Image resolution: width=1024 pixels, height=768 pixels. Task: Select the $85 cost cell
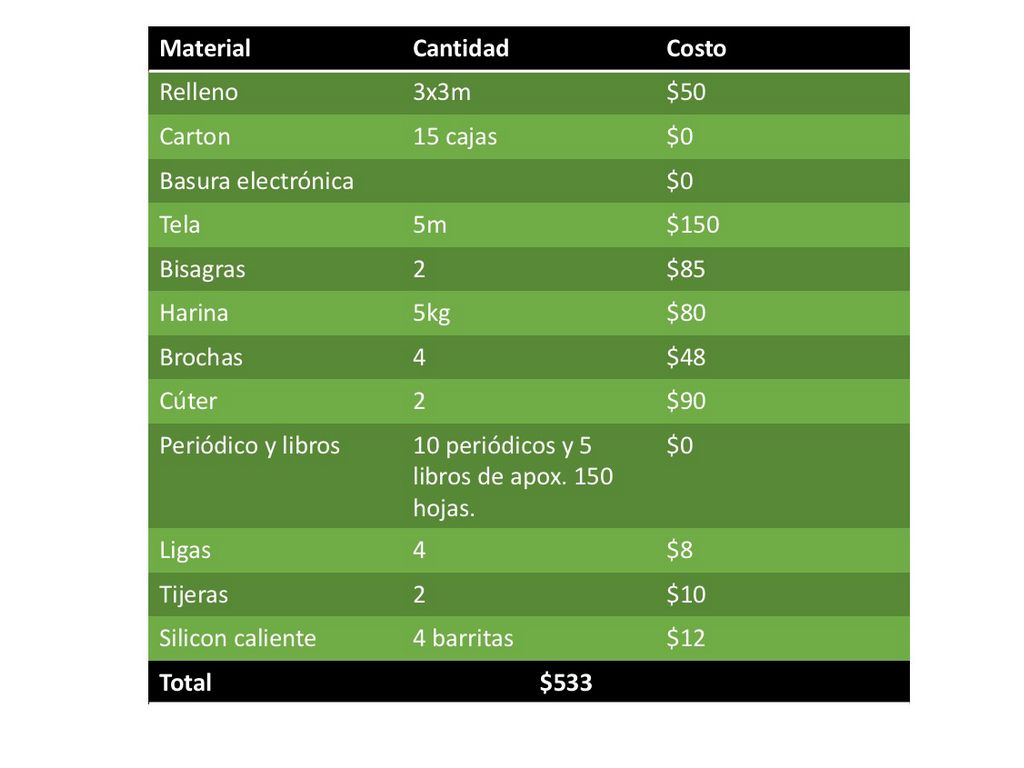686,269
